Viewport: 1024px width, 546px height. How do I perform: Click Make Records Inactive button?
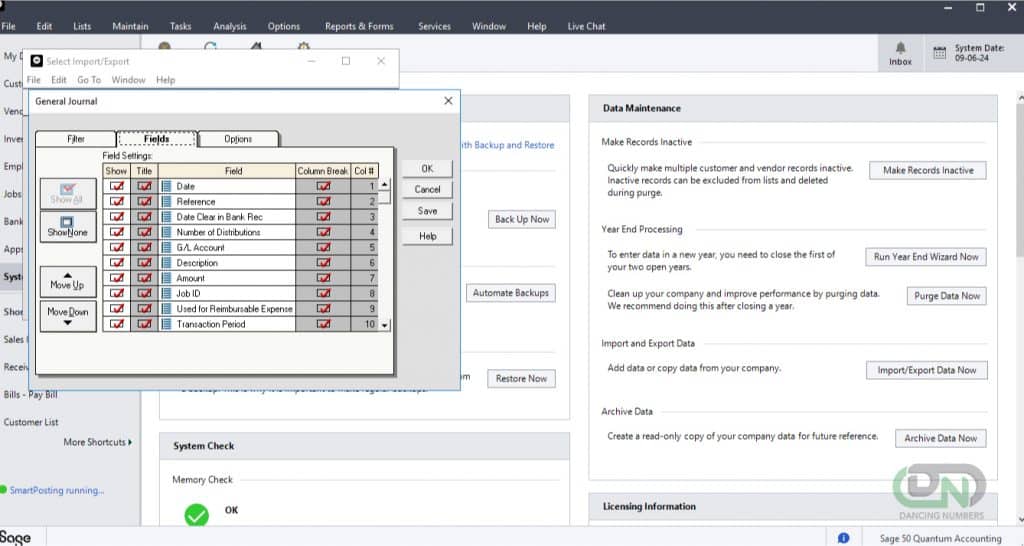pos(928,170)
